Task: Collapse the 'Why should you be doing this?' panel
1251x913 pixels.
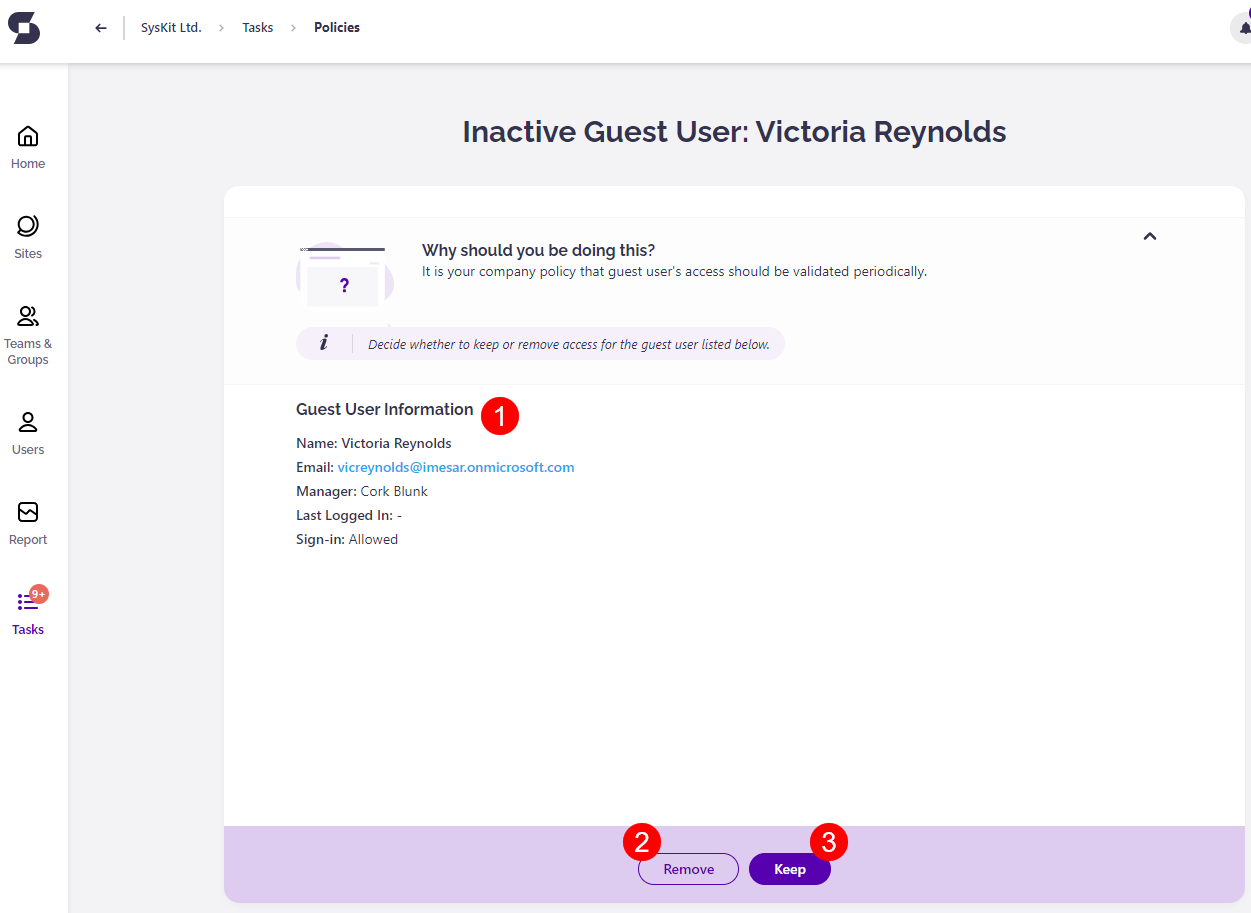Action: coord(1150,236)
